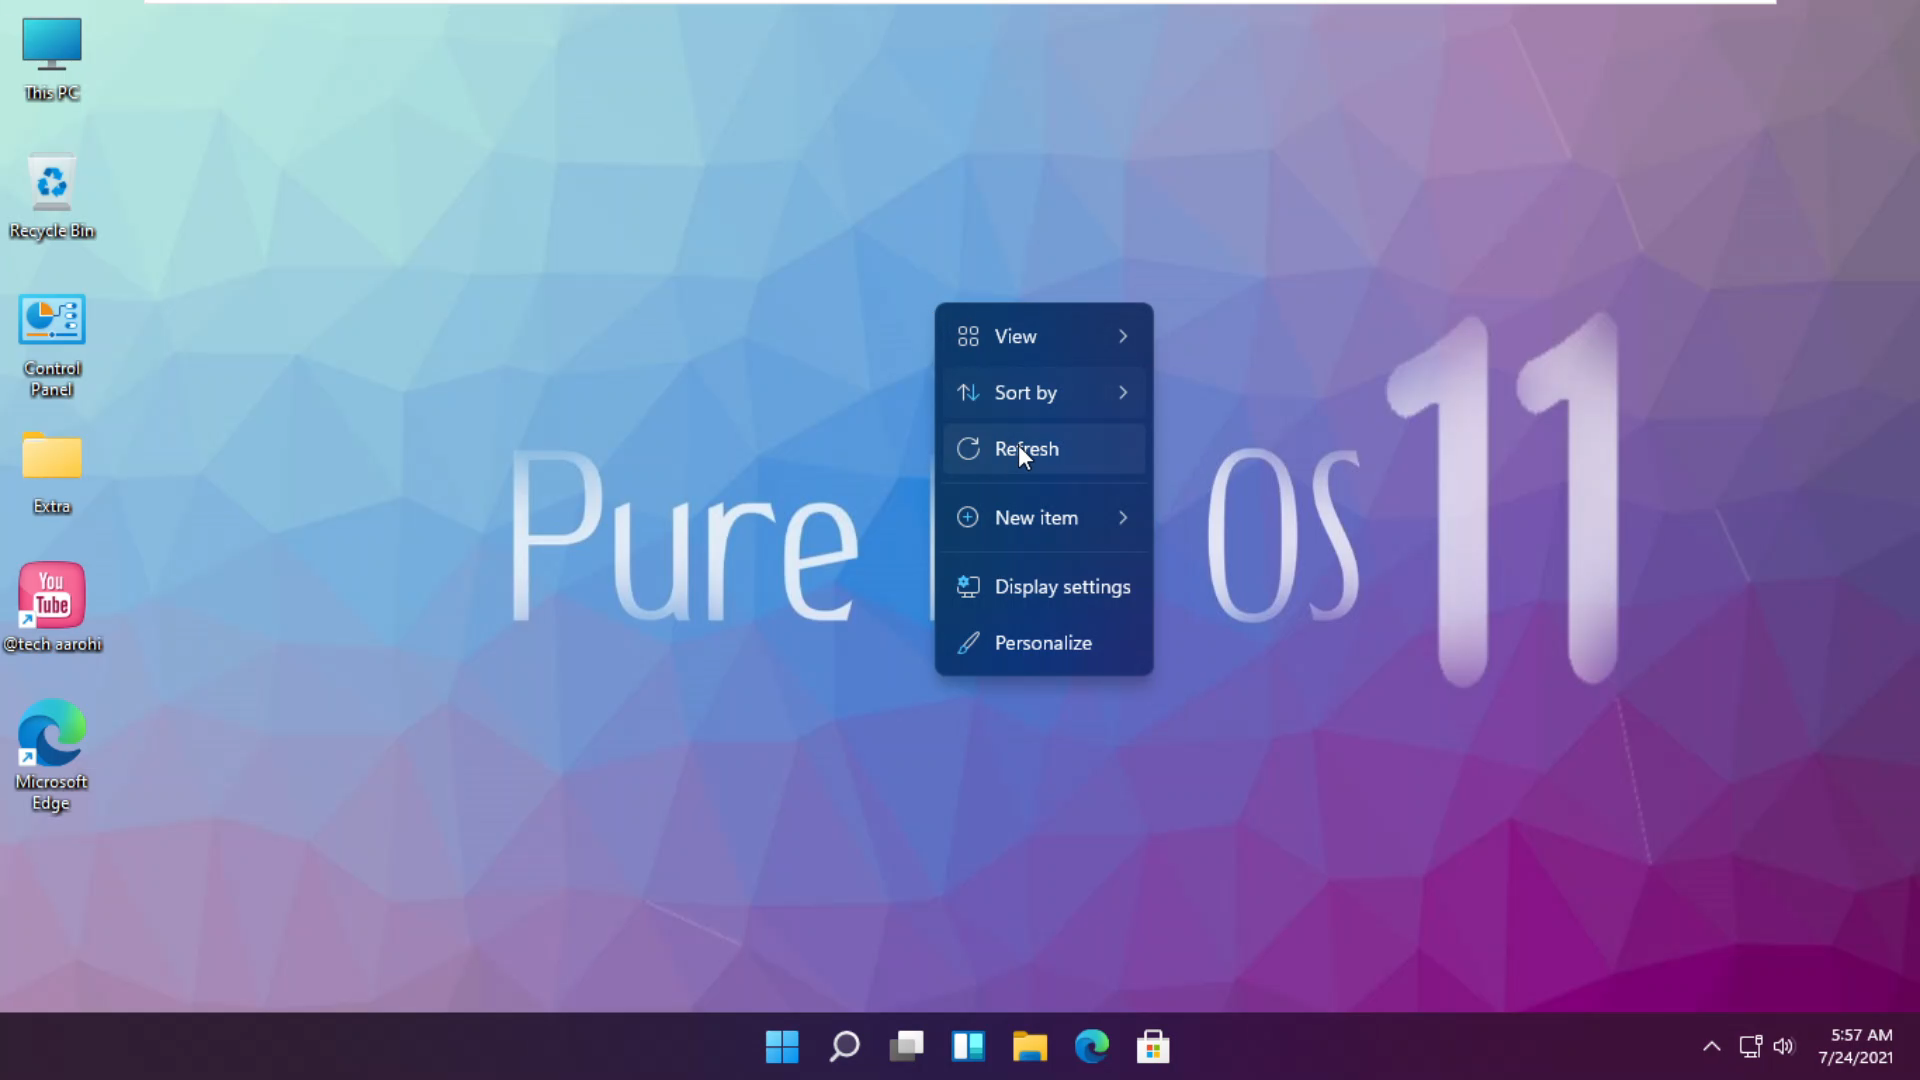Image resolution: width=1920 pixels, height=1080 pixels.
Task: Open Display settings from context menu
Action: pos(1044,587)
